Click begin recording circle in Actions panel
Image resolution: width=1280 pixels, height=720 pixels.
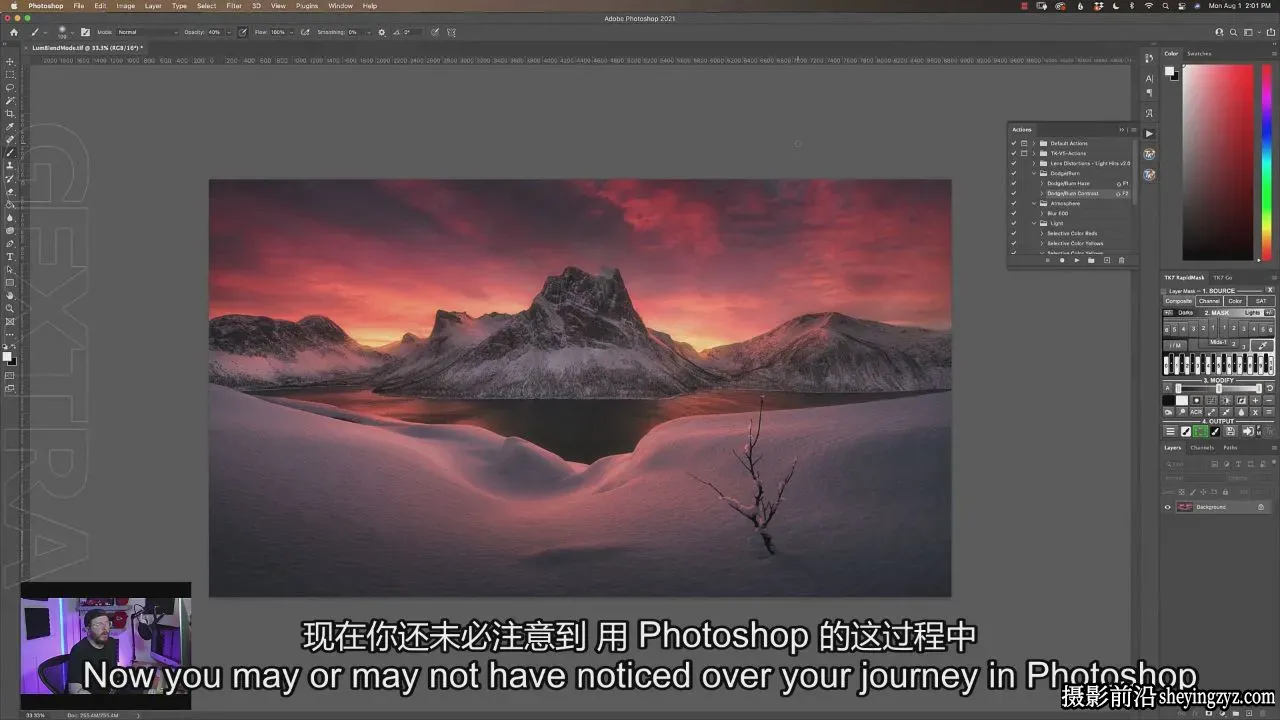(x=1062, y=260)
